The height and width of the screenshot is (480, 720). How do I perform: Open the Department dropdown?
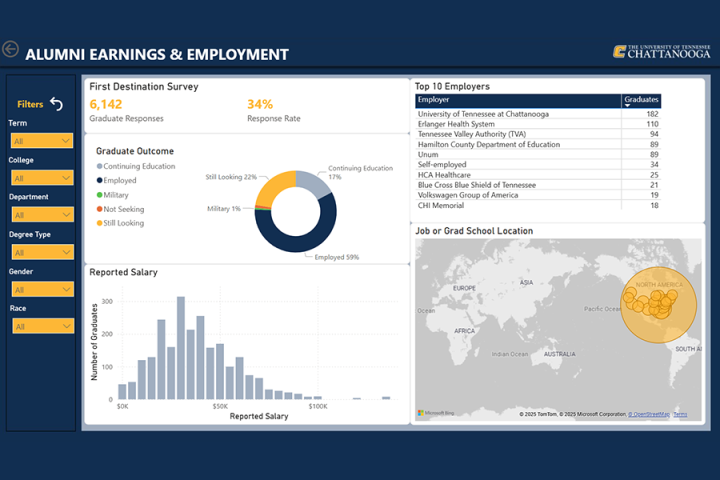[x=41, y=215]
